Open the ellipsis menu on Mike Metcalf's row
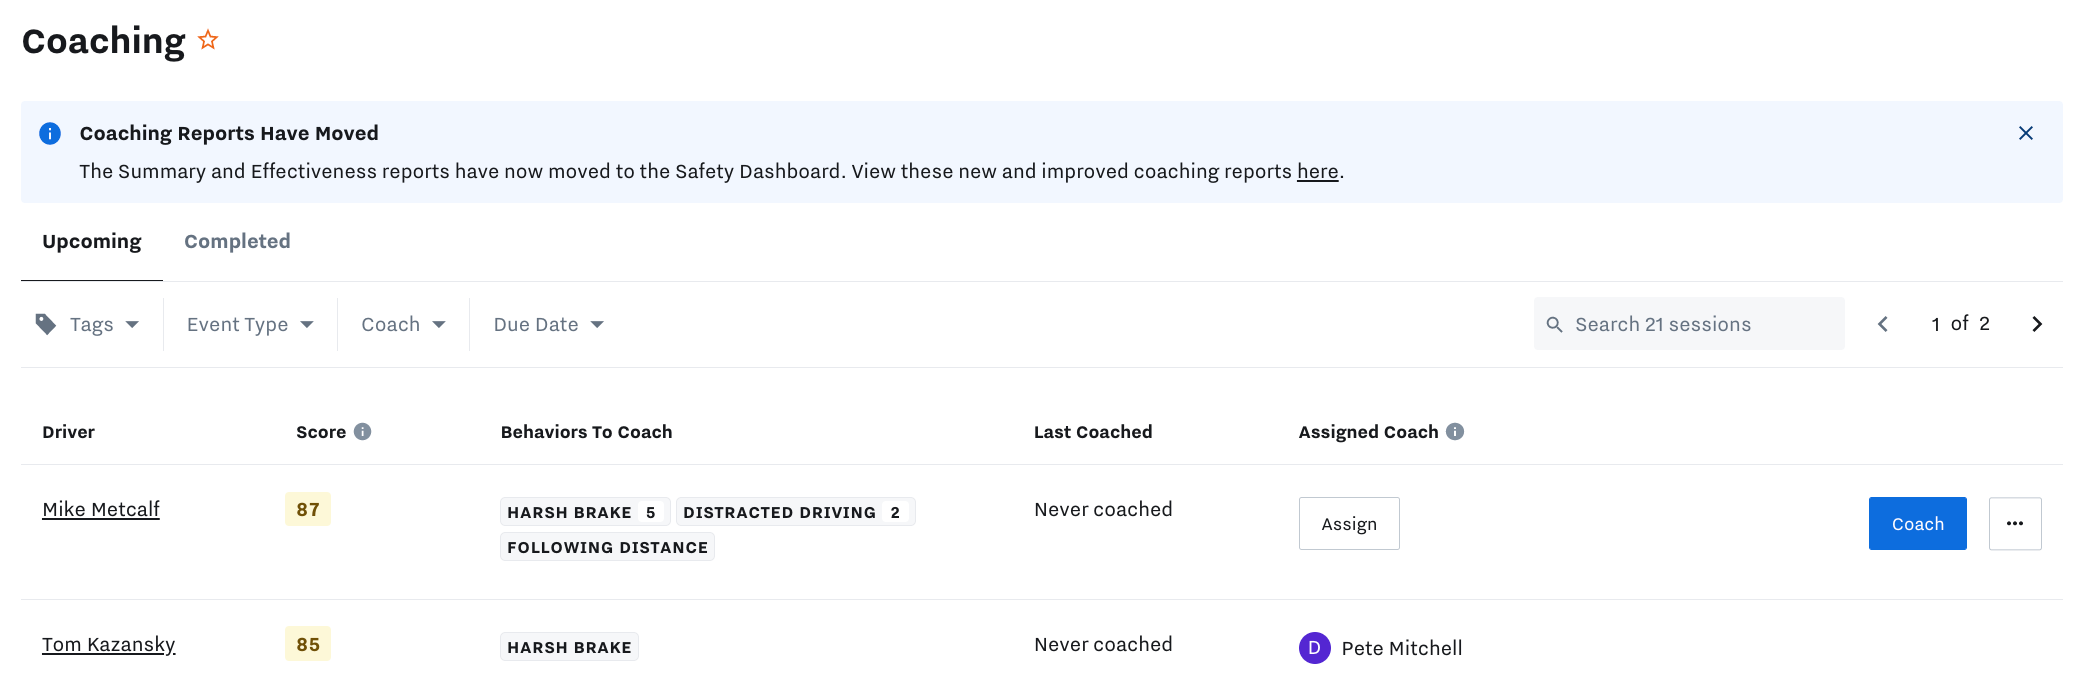This screenshot has width=2084, height=700. coord(2015,523)
